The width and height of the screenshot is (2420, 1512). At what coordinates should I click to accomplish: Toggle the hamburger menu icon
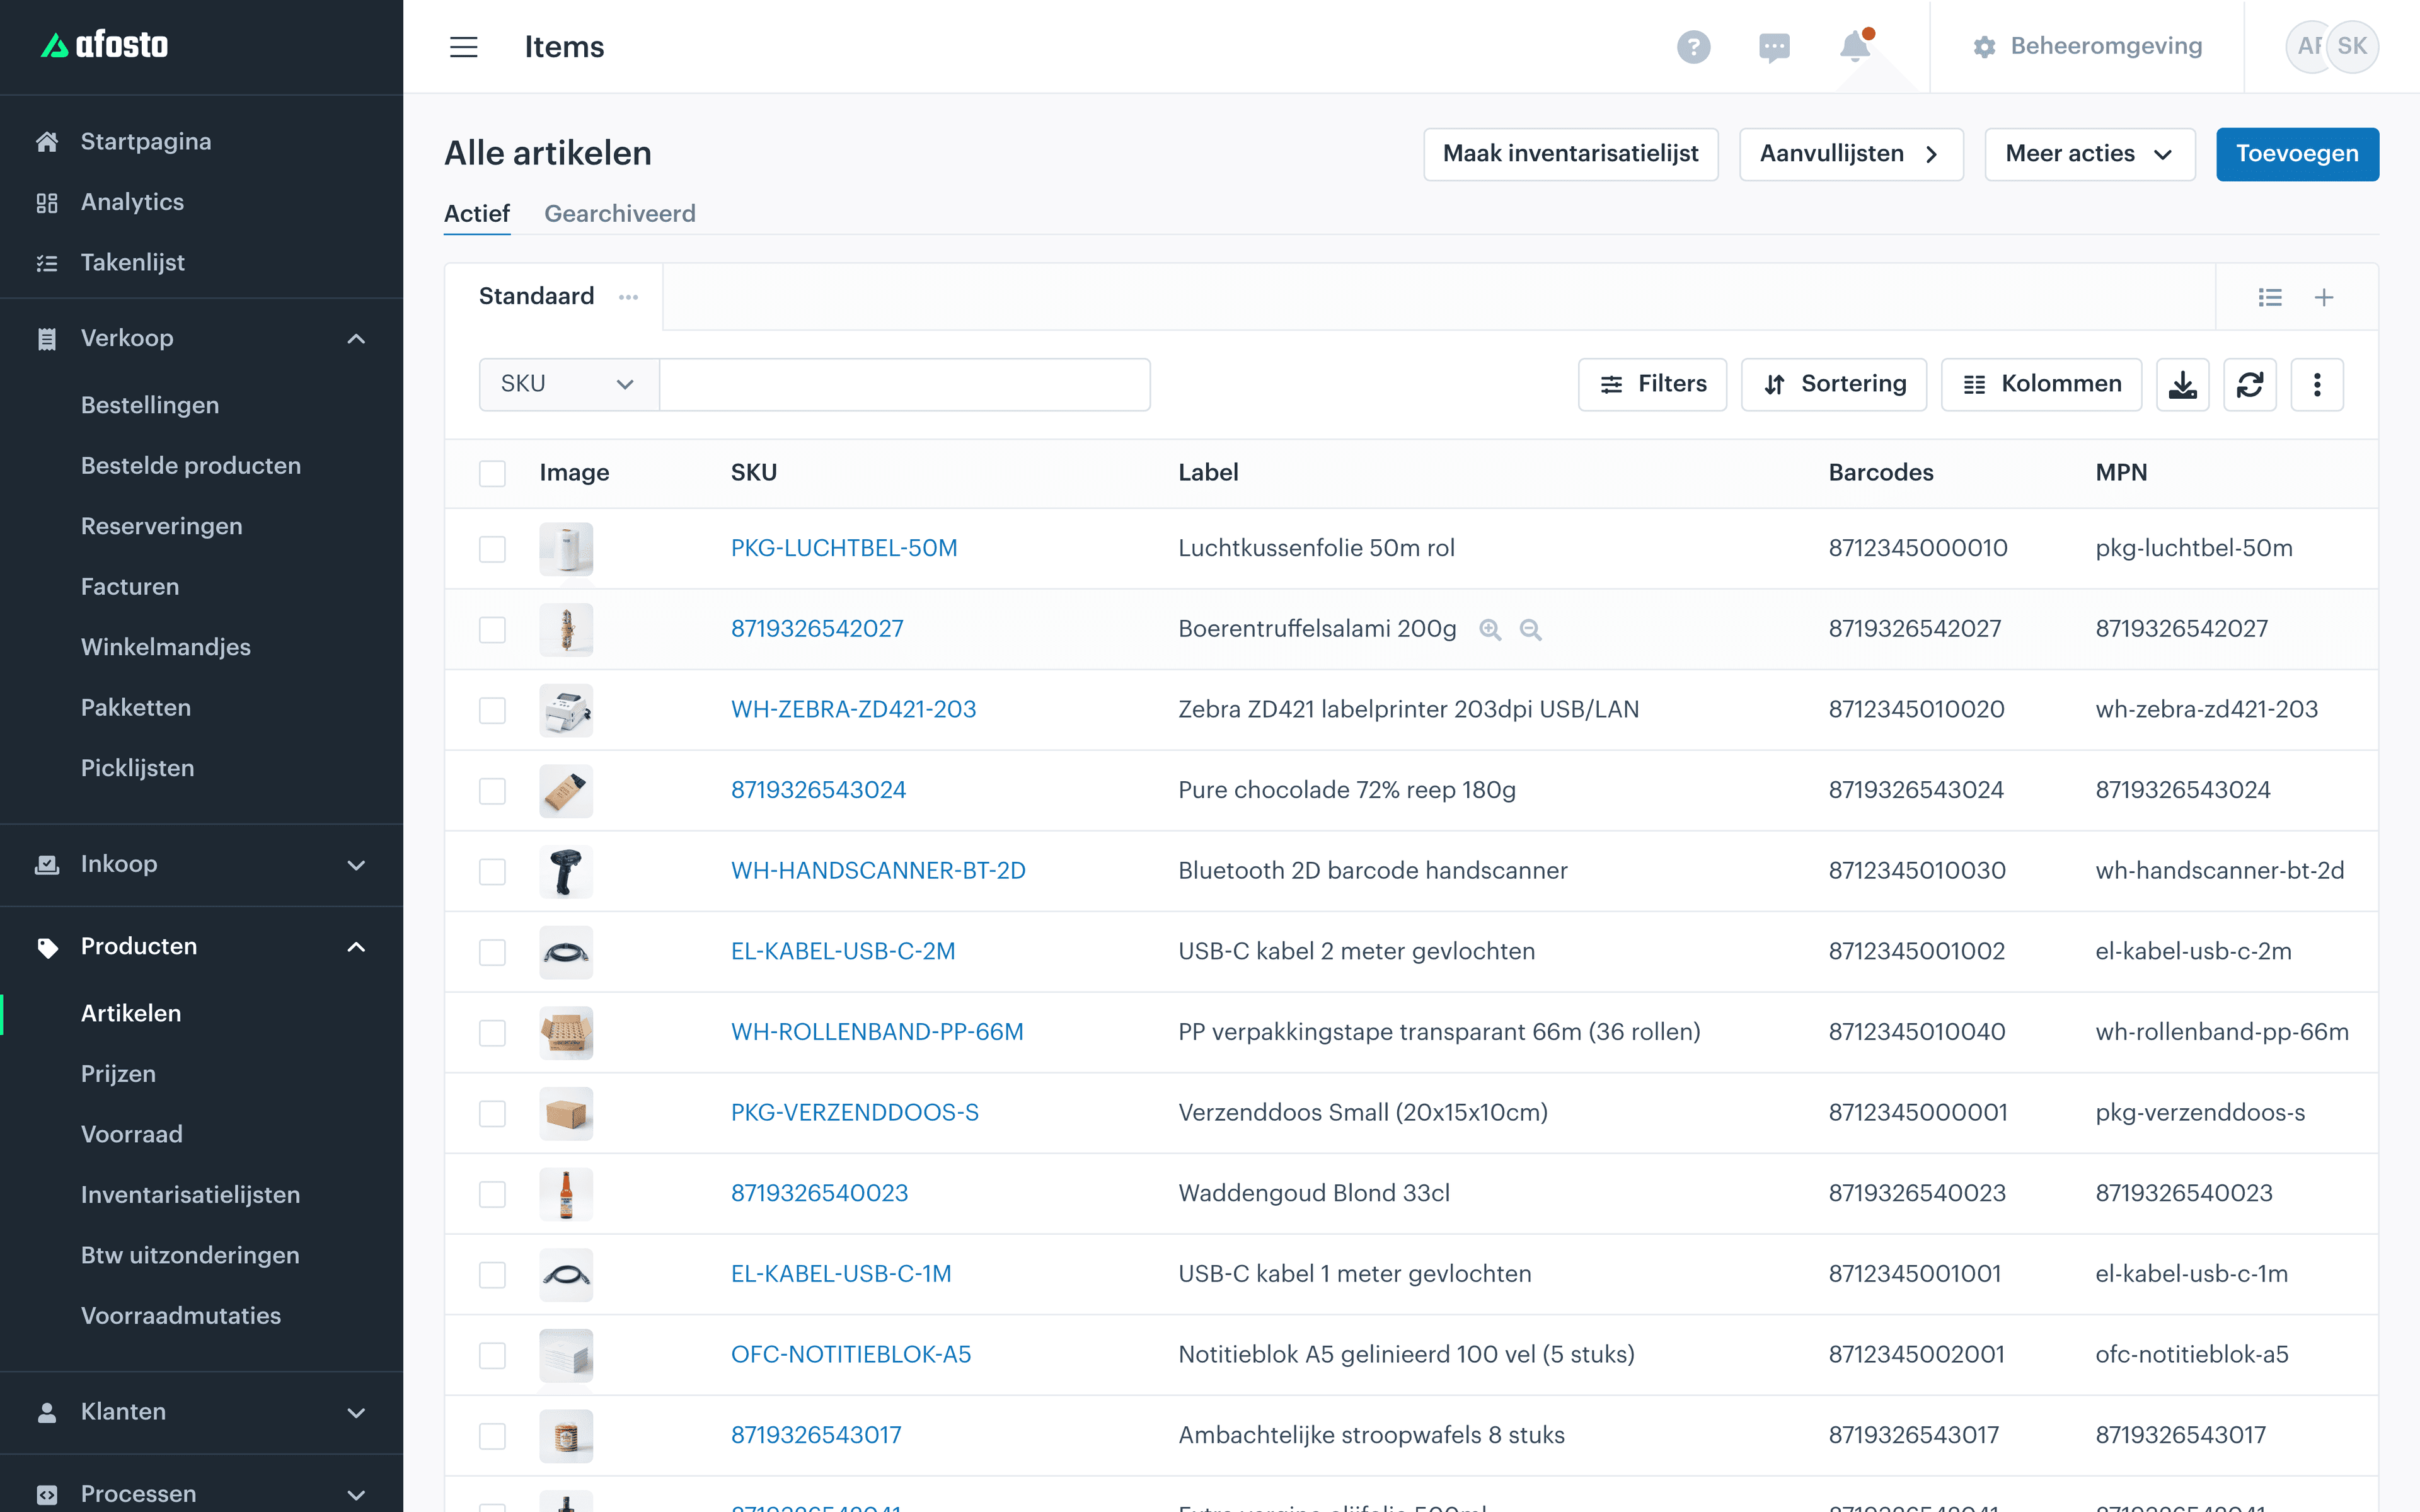click(463, 47)
